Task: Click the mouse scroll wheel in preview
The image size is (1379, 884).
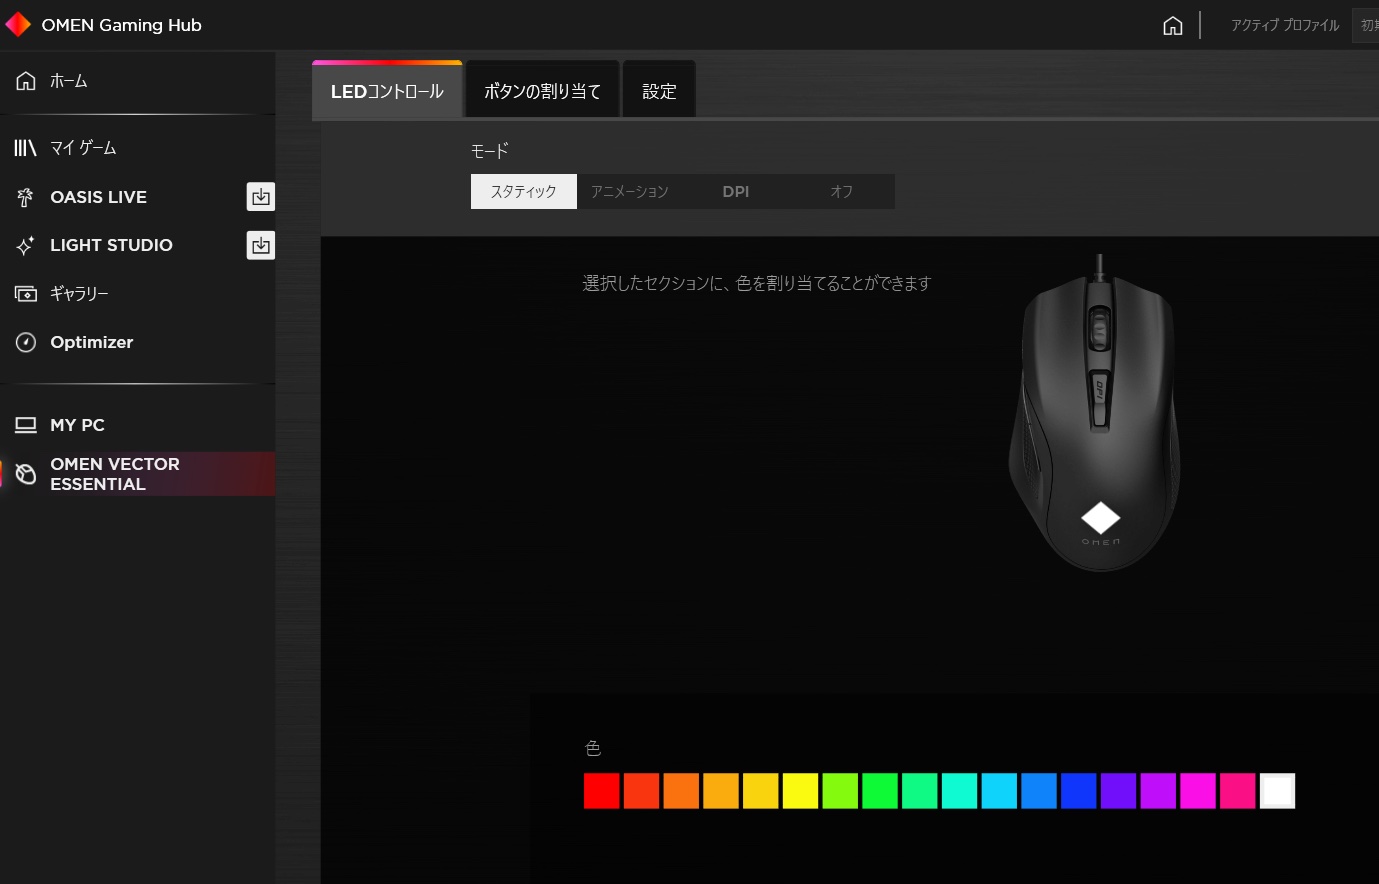Action: point(1099,328)
